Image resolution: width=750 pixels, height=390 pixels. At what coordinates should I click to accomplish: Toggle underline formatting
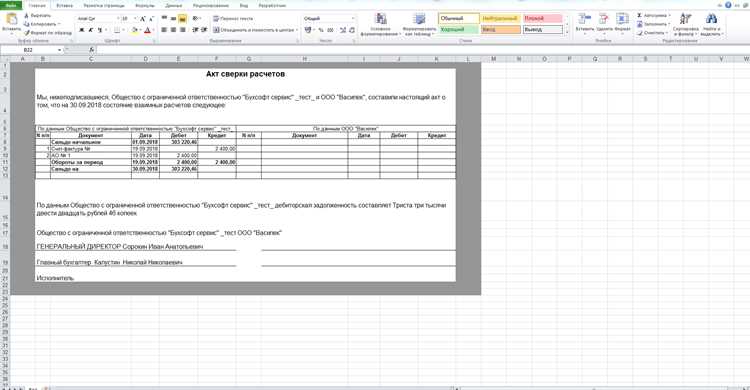[100, 30]
